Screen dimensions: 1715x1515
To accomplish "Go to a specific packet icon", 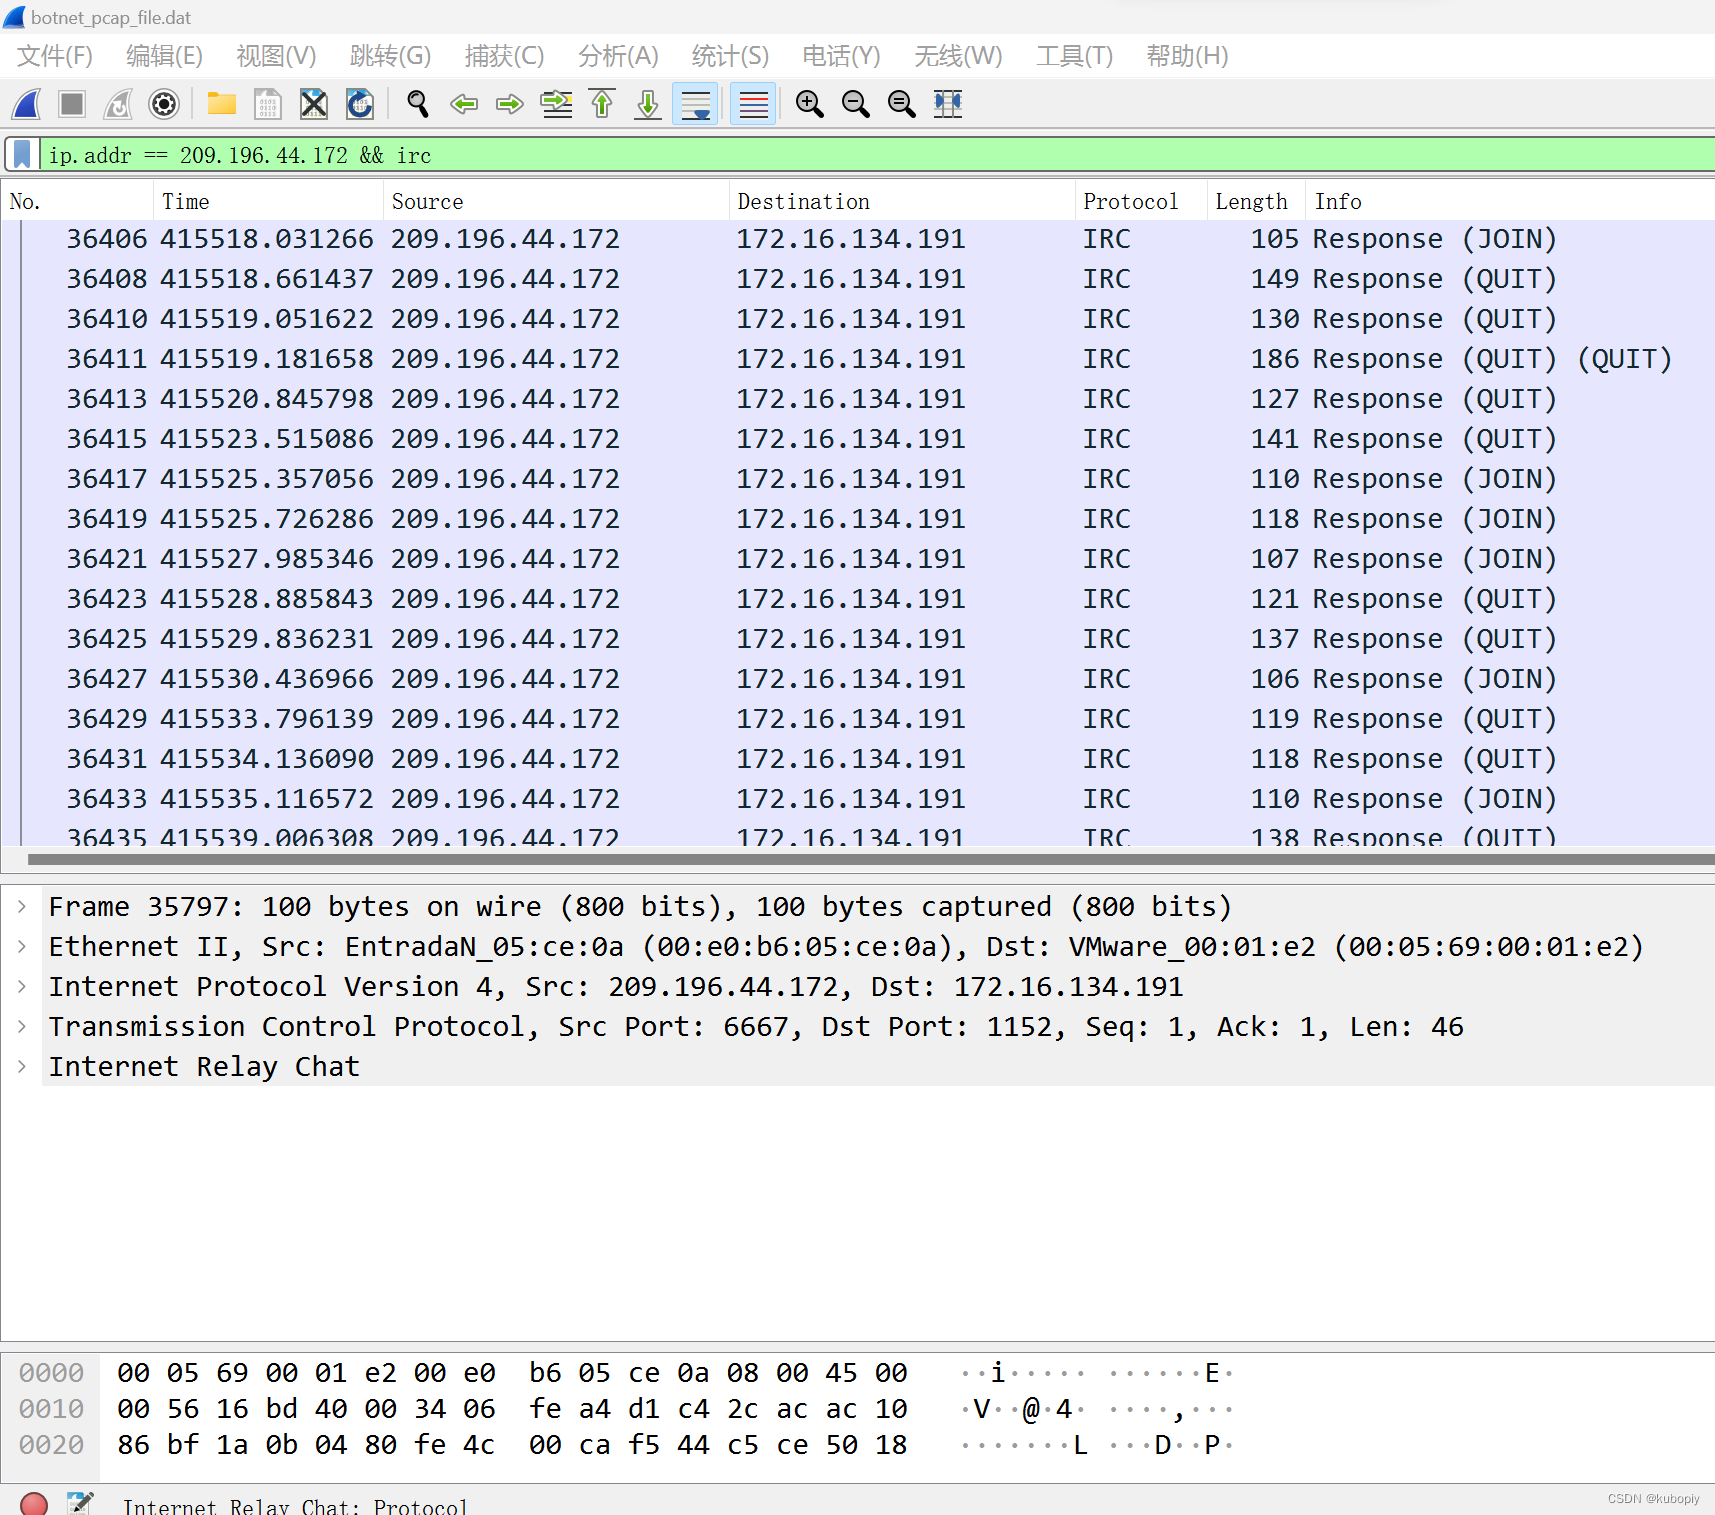I will tap(556, 104).
